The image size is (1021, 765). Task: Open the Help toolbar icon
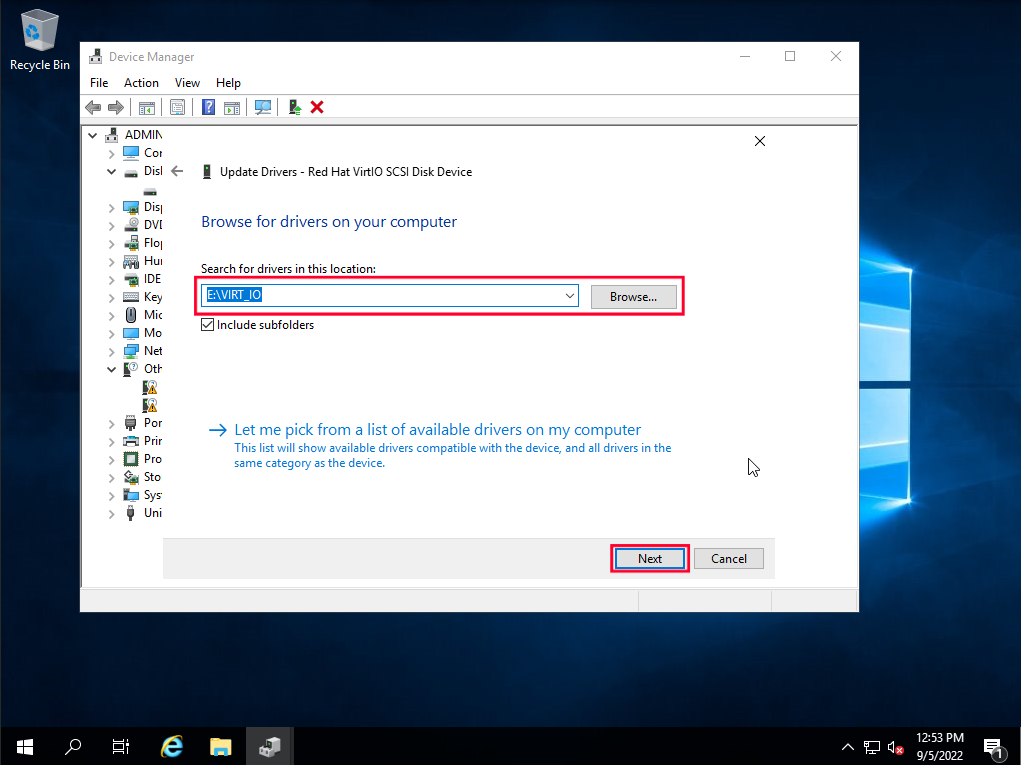tap(207, 107)
